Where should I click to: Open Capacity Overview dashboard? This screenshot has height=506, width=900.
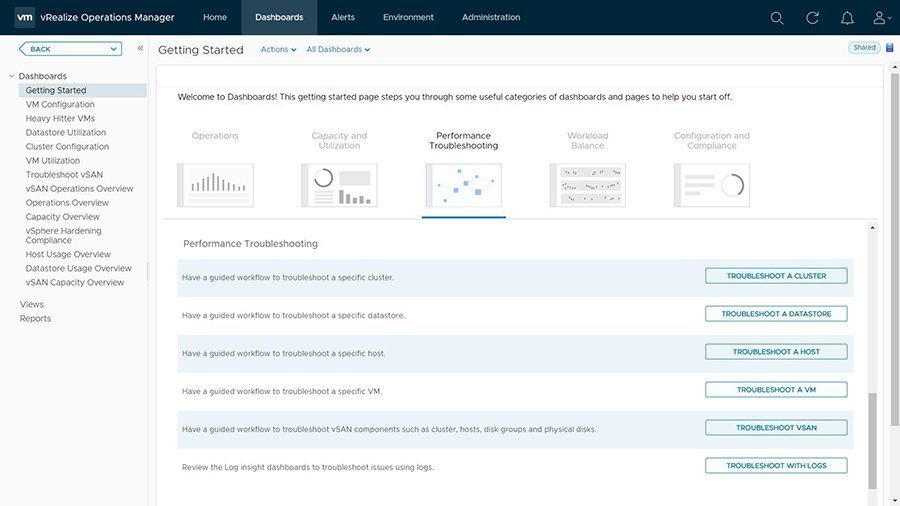click(63, 217)
